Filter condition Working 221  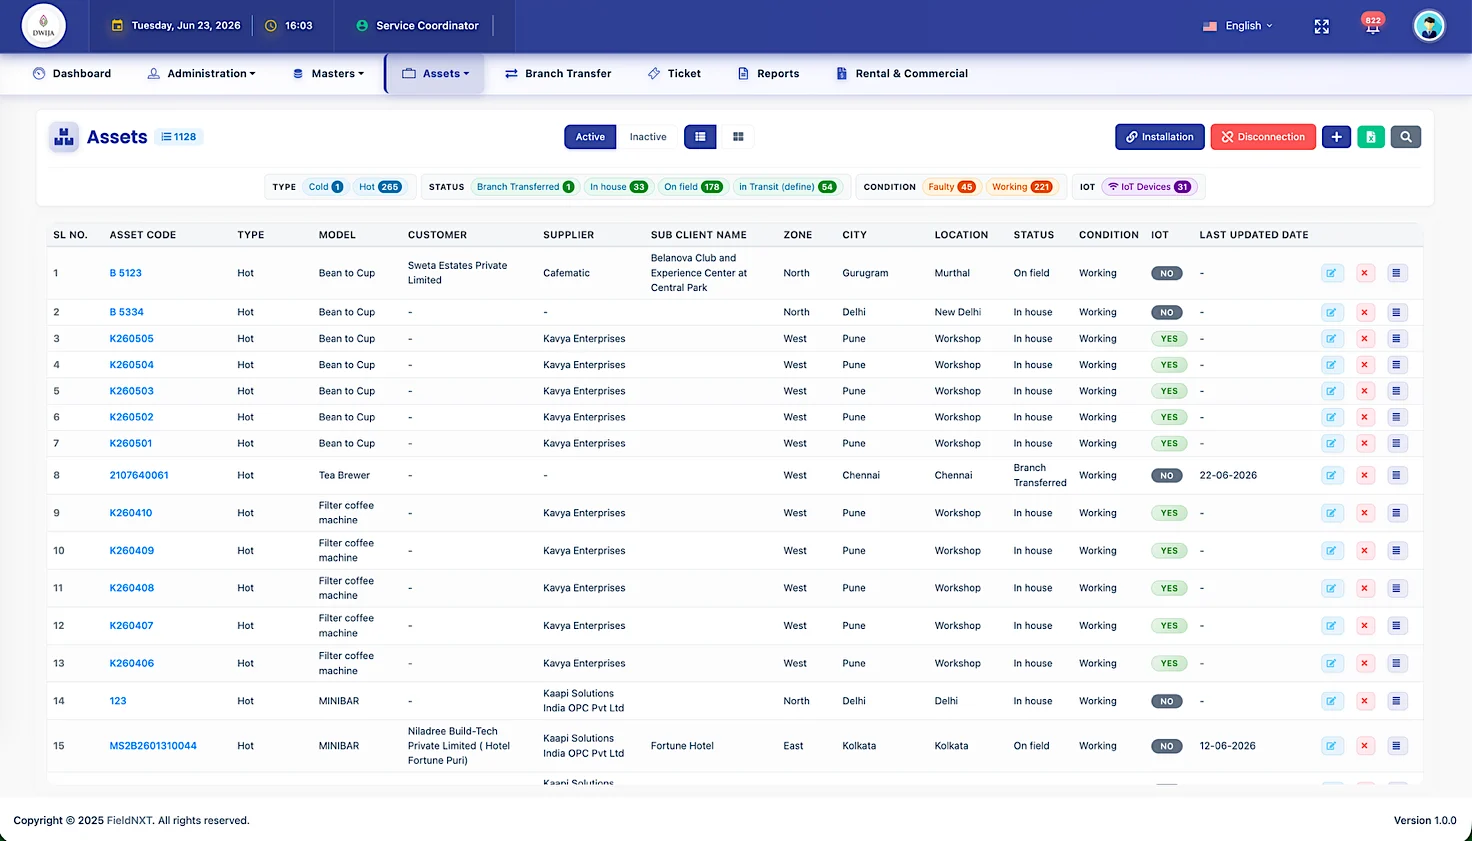[1021, 187]
